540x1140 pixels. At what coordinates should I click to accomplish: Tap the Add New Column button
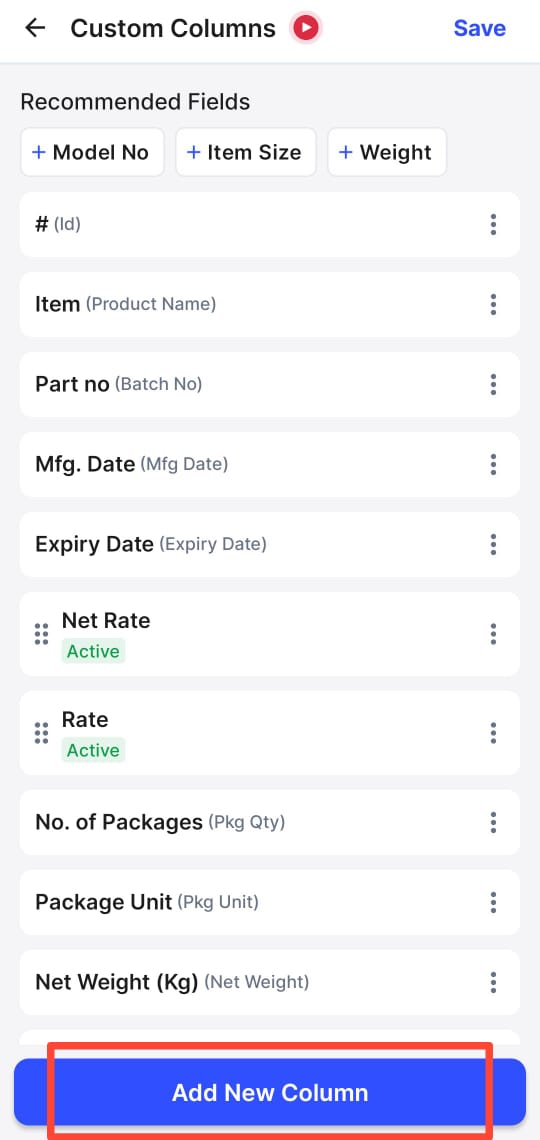coord(270,1092)
